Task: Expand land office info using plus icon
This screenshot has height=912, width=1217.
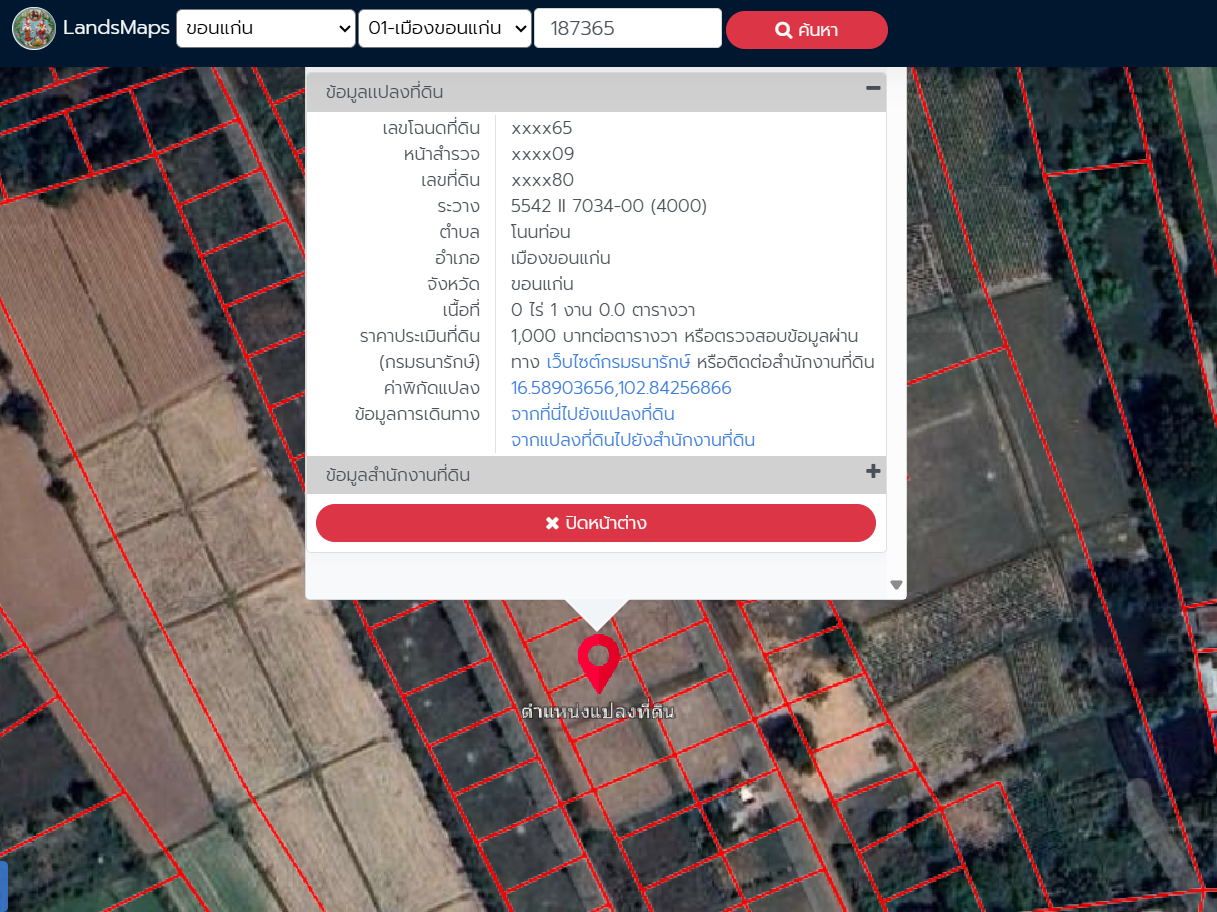Action: 872,472
